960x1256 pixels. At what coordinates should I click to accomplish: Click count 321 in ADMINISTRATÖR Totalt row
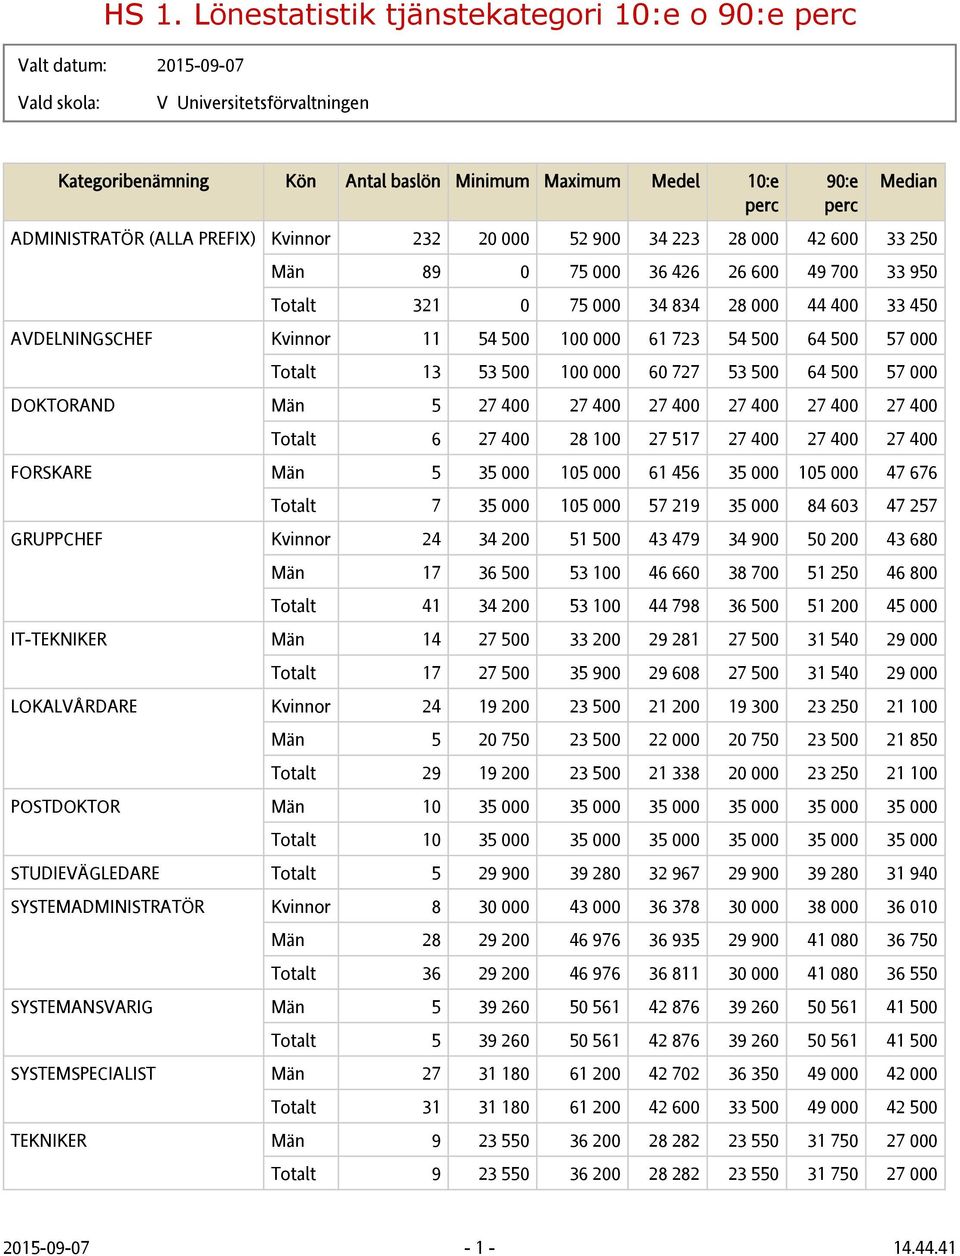[427, 306]
